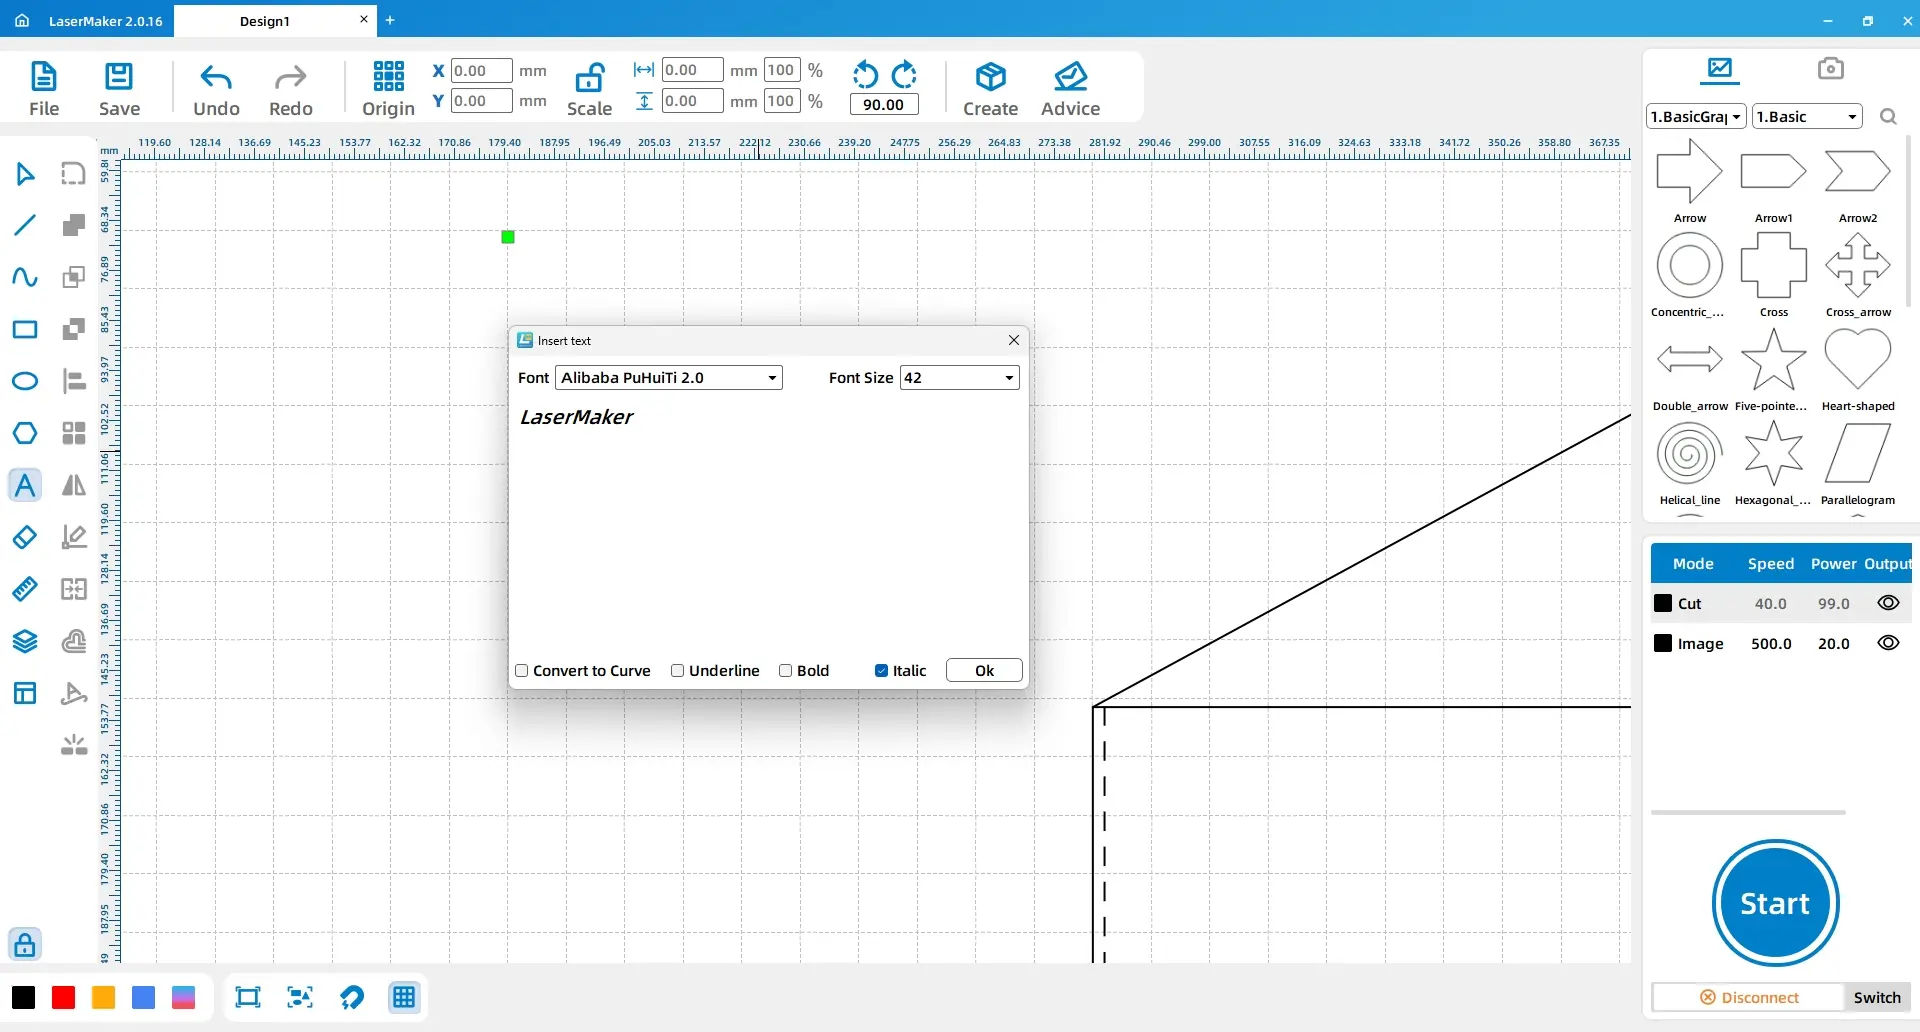The image size is (1920, 1032).
Task: Click the Align objects icon
Action: (x=74, y=381)
